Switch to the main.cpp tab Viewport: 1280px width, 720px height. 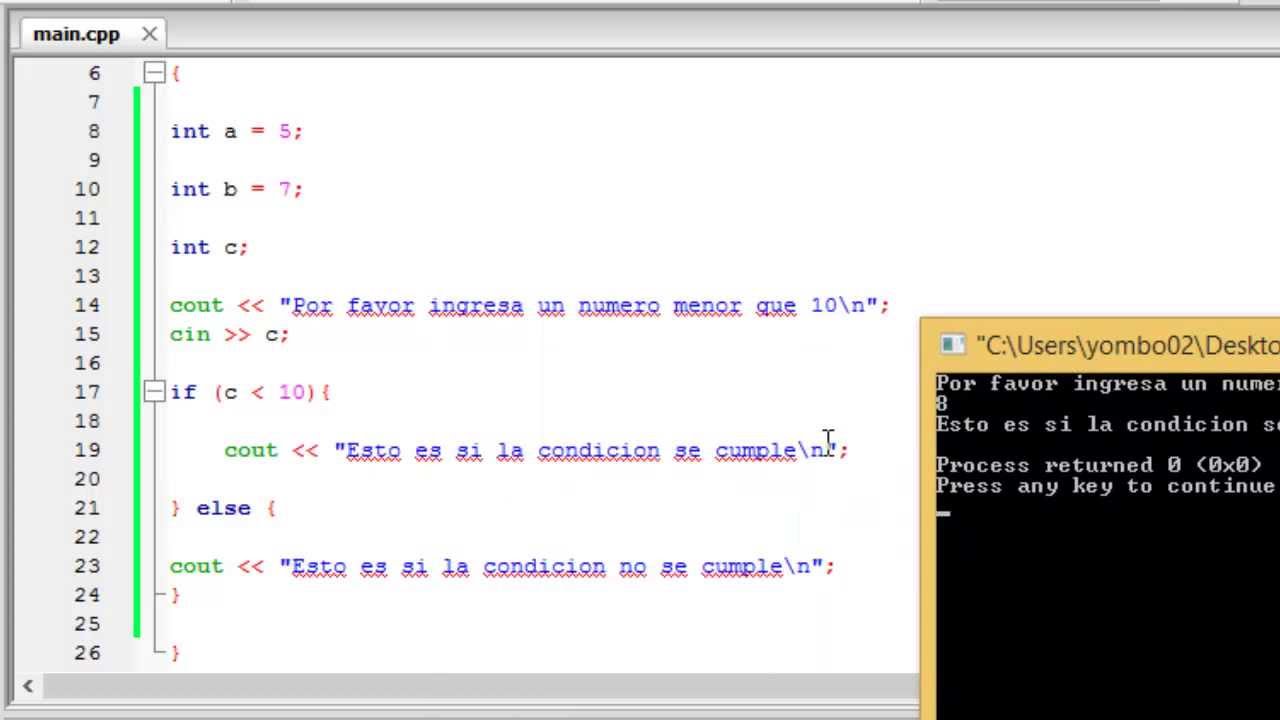coord(76,34)
